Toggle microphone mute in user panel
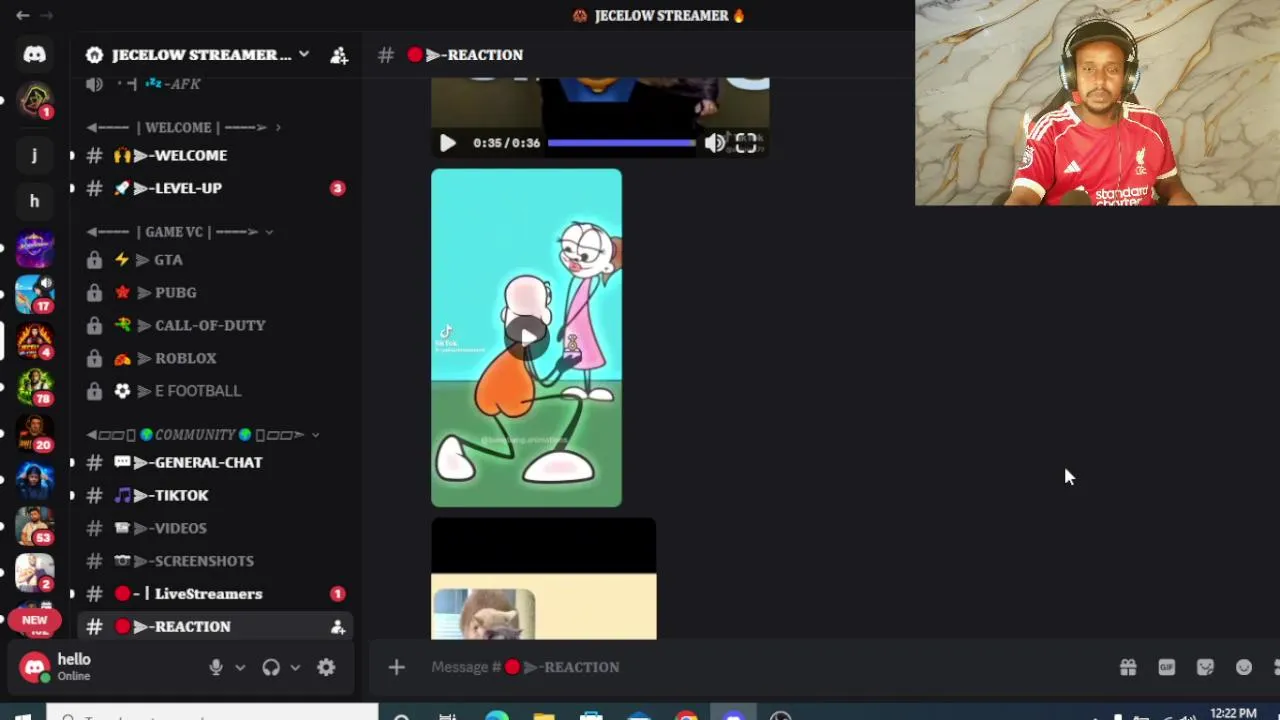Viewport: 1280px width, 720px height. [x=216, y=667]
